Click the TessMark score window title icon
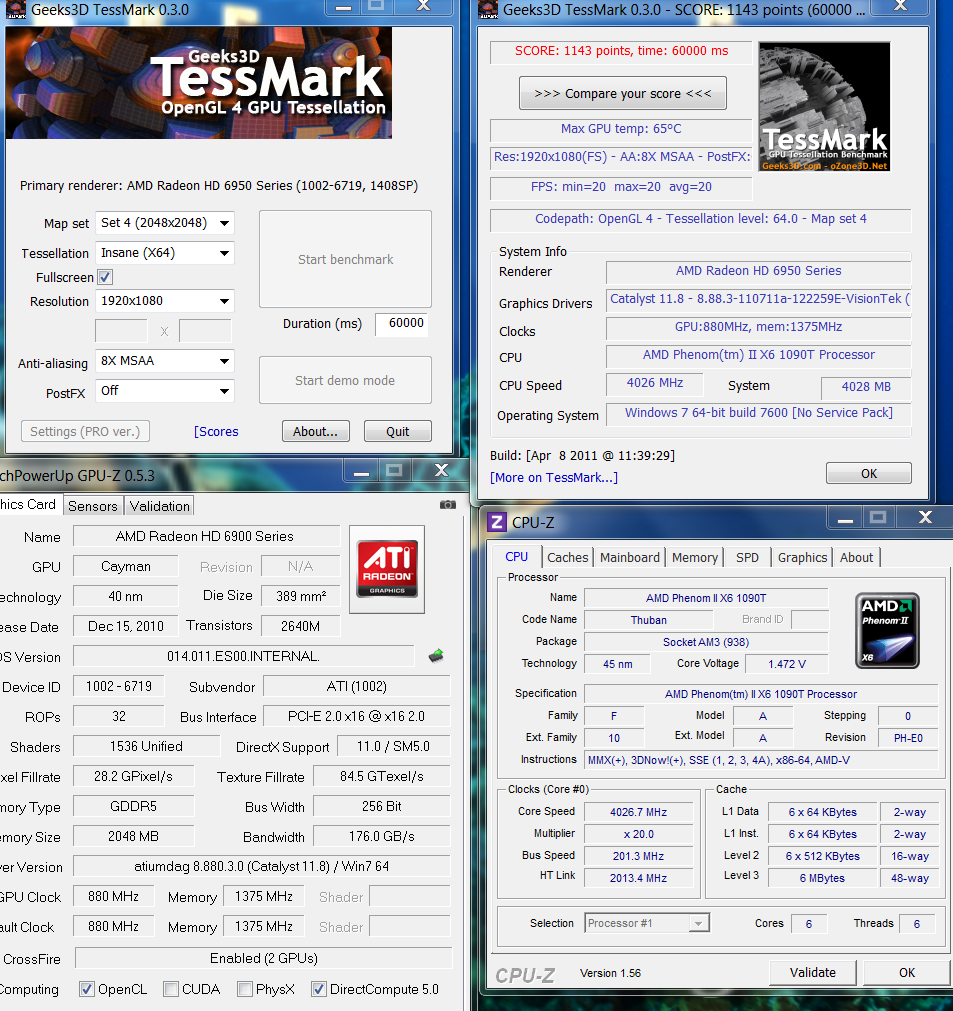Image resolution: width=953 pixels, height=1011 pixels. (x=488, y=9)
